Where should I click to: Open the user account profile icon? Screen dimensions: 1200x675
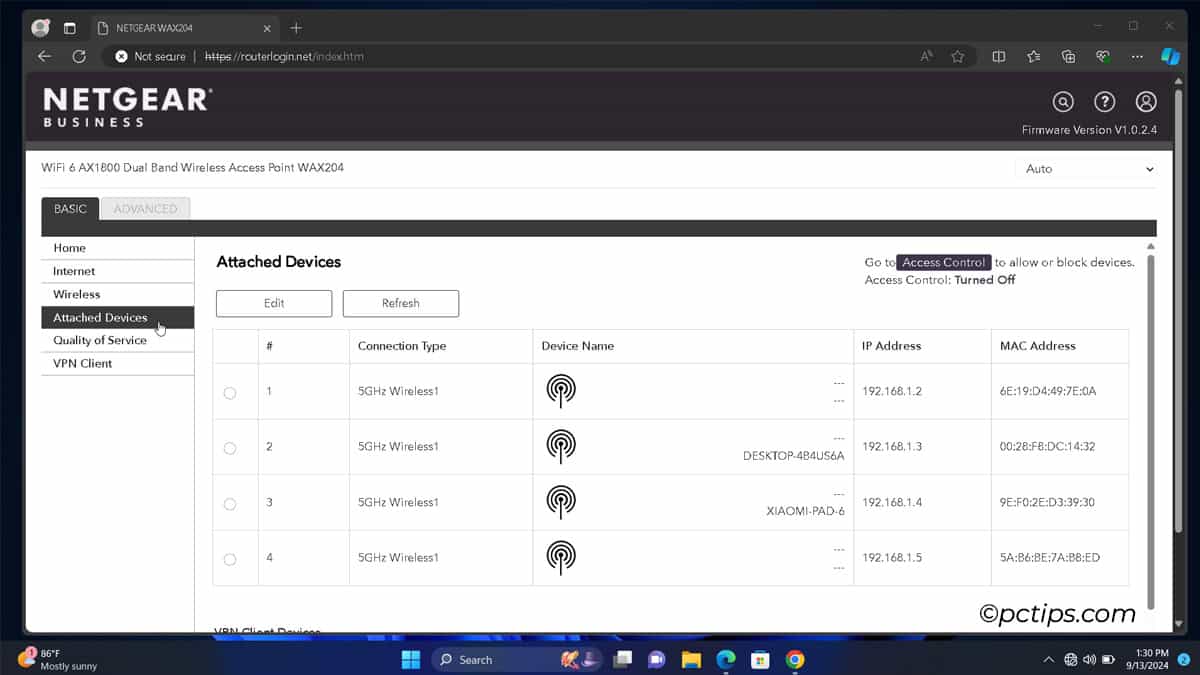(1146, 102)
